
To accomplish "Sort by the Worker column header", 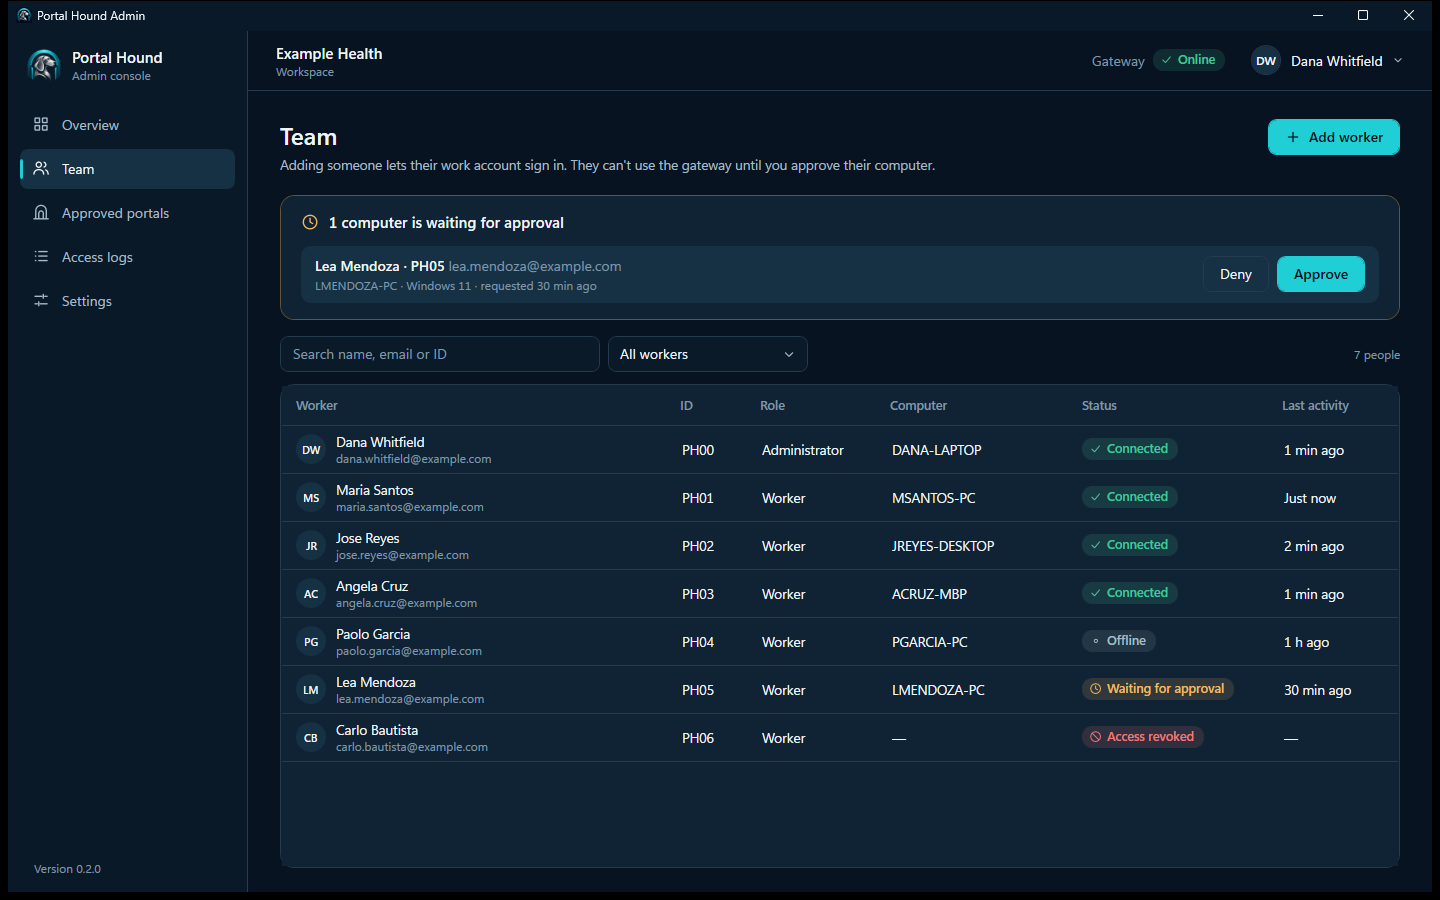I will [x=316, y=405].
